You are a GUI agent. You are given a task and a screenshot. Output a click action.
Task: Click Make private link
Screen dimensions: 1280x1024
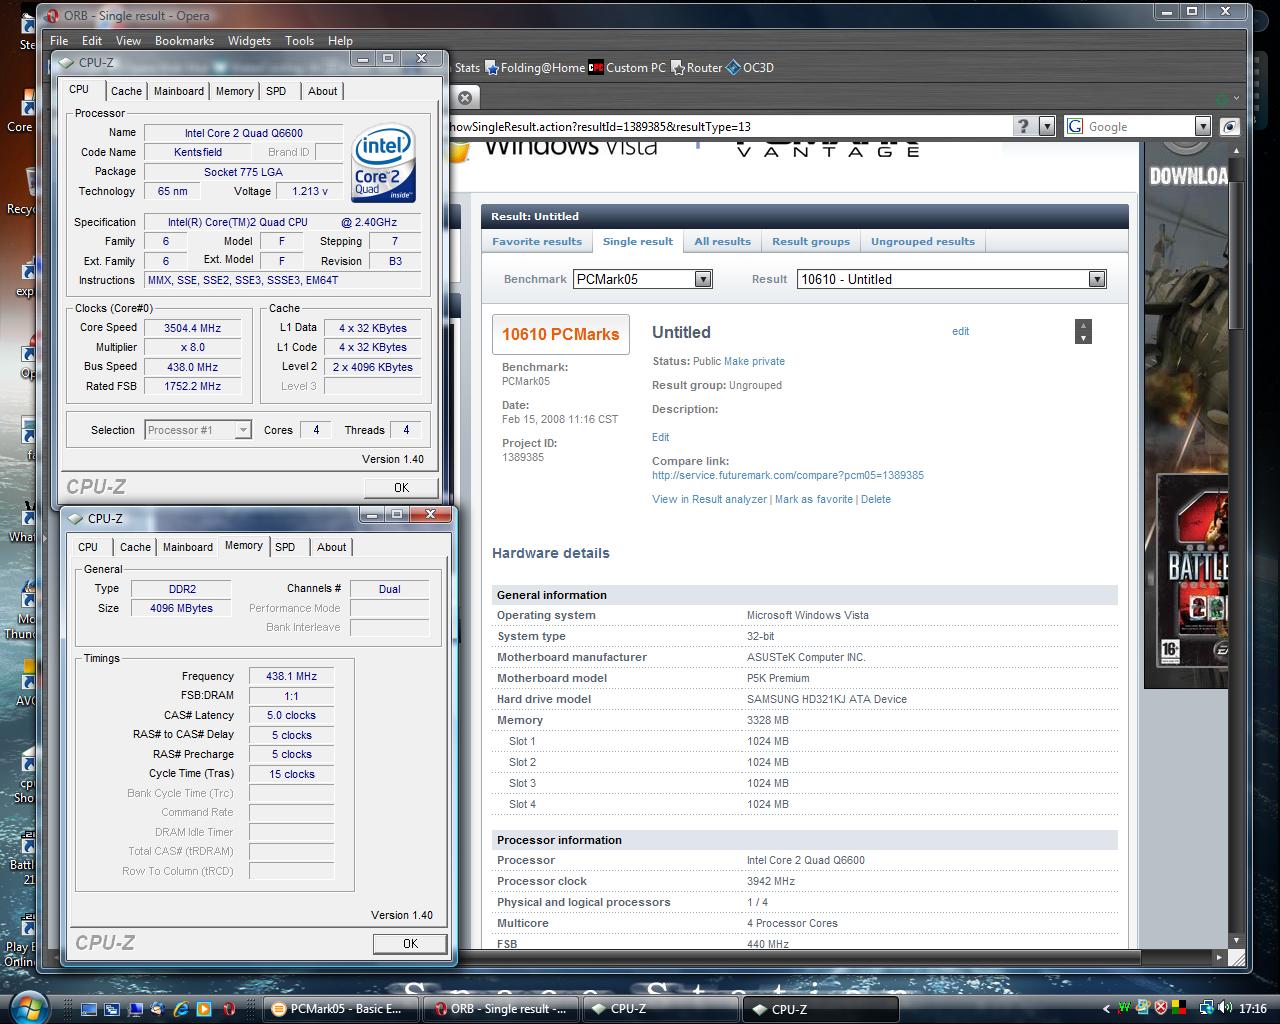click(754, 361)
